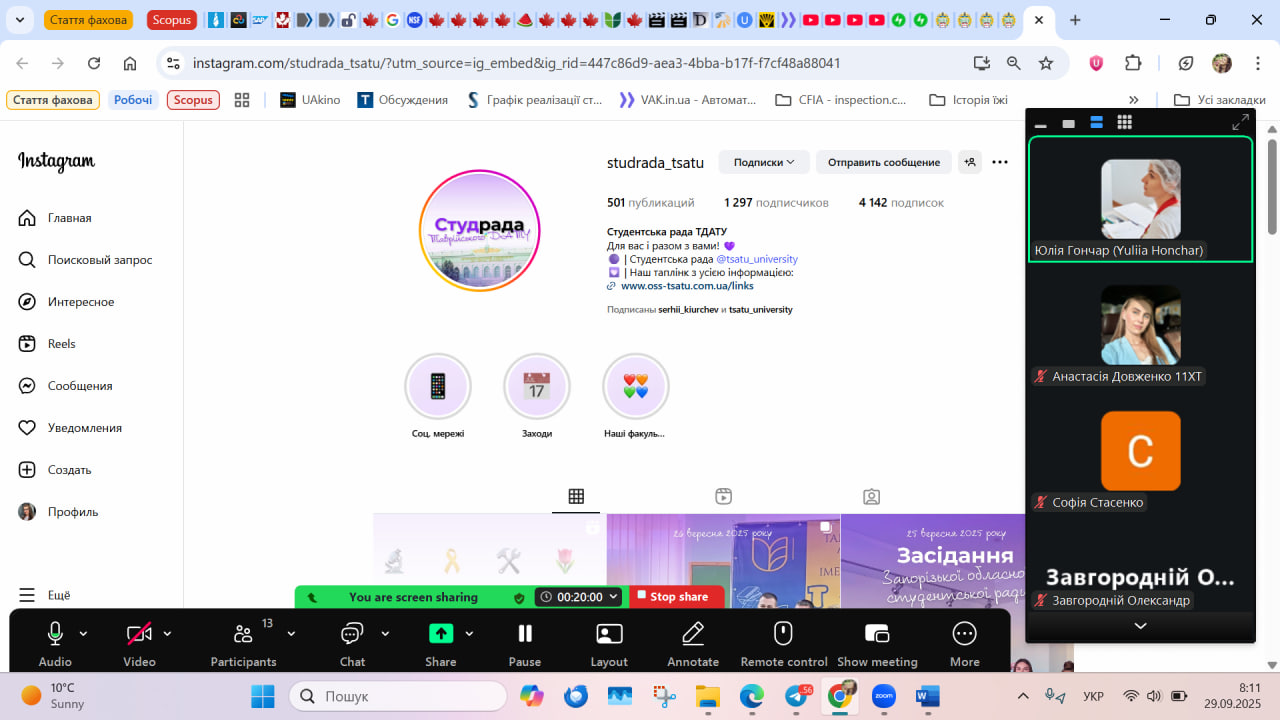Reload the Instagram page

point(94,63)
